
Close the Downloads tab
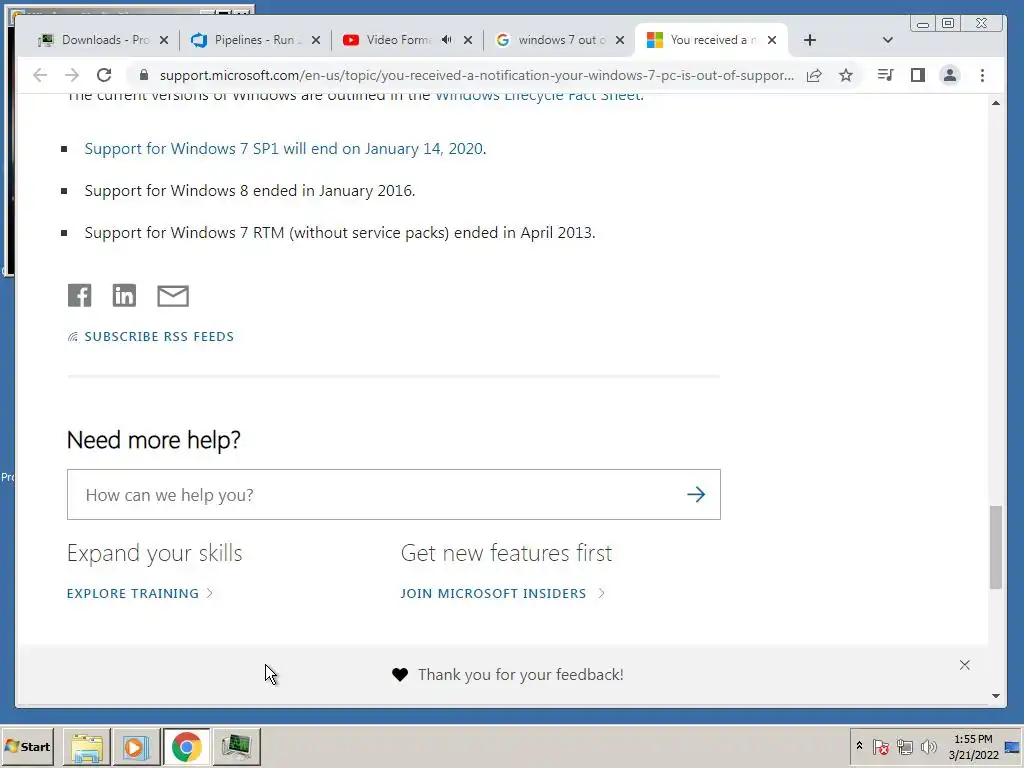pos(164,40)
